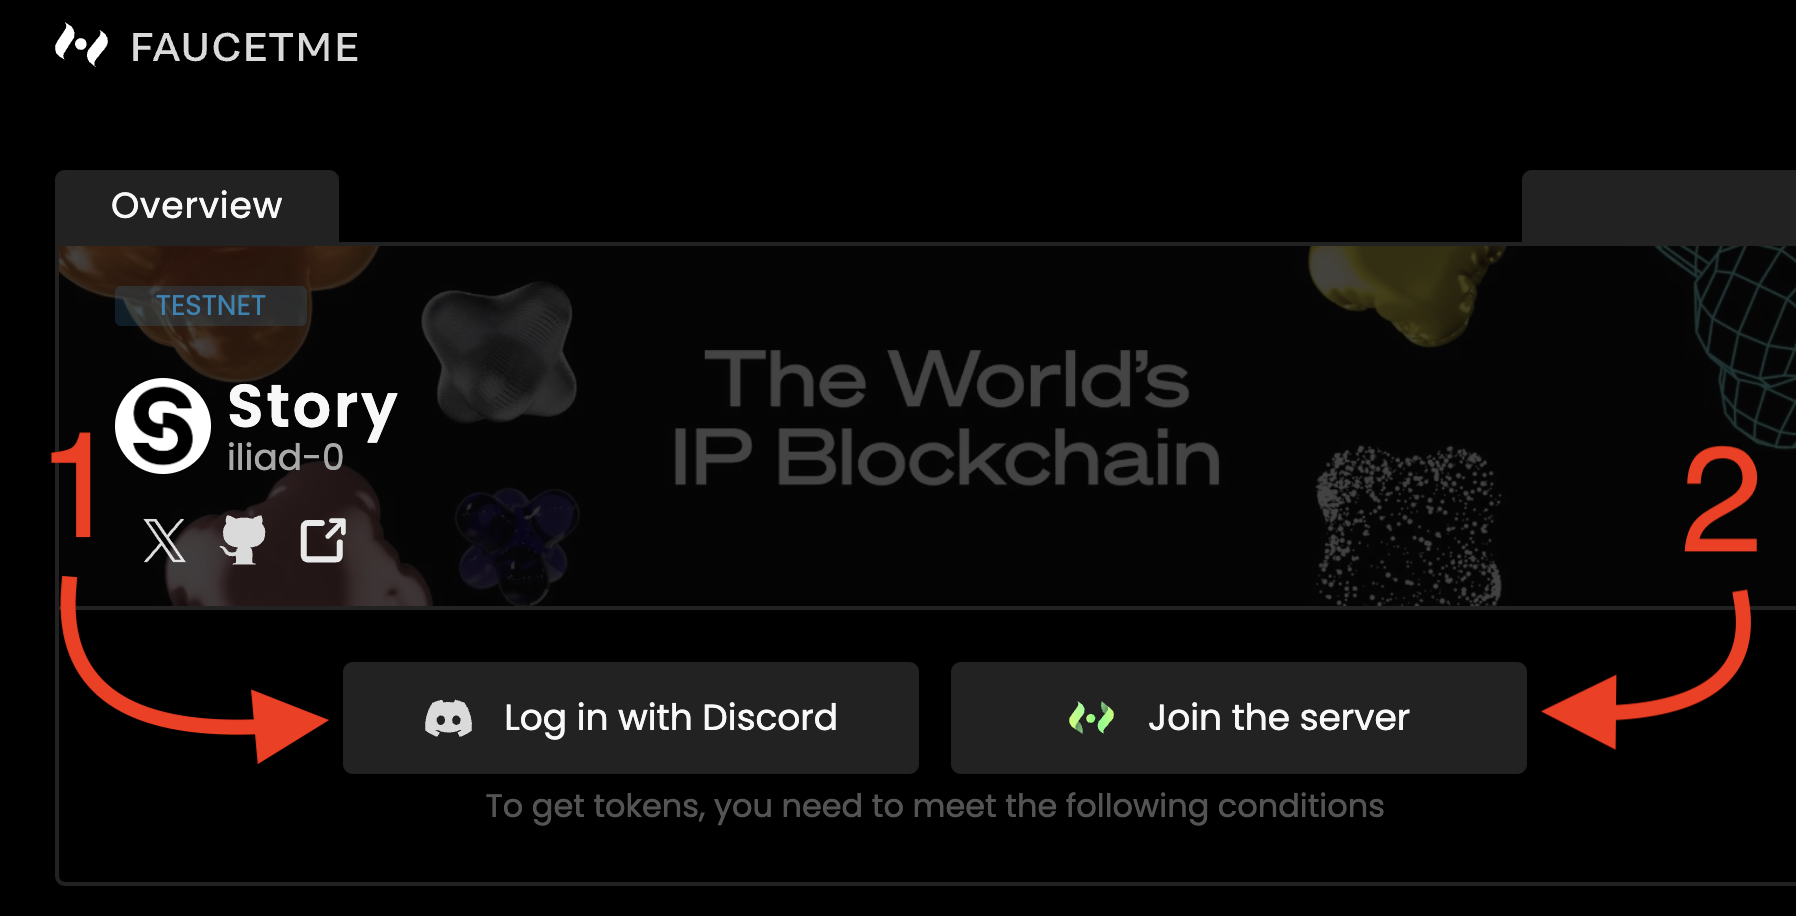The image size is (1796, 916).
Task: Click the Story network title
Action: [x=313, y=408]
